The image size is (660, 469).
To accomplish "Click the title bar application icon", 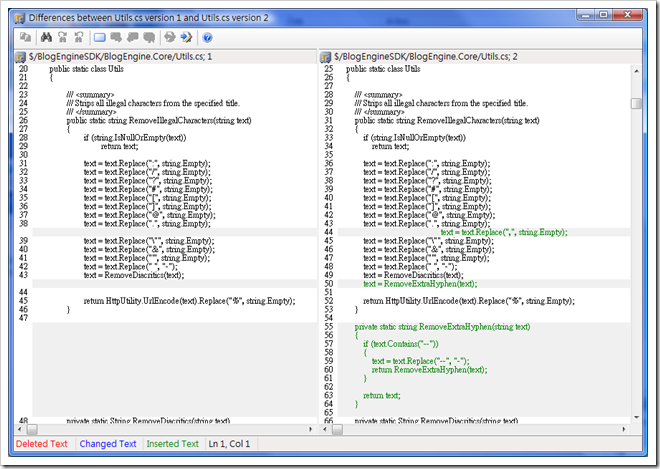I will [x=20, y=18].
